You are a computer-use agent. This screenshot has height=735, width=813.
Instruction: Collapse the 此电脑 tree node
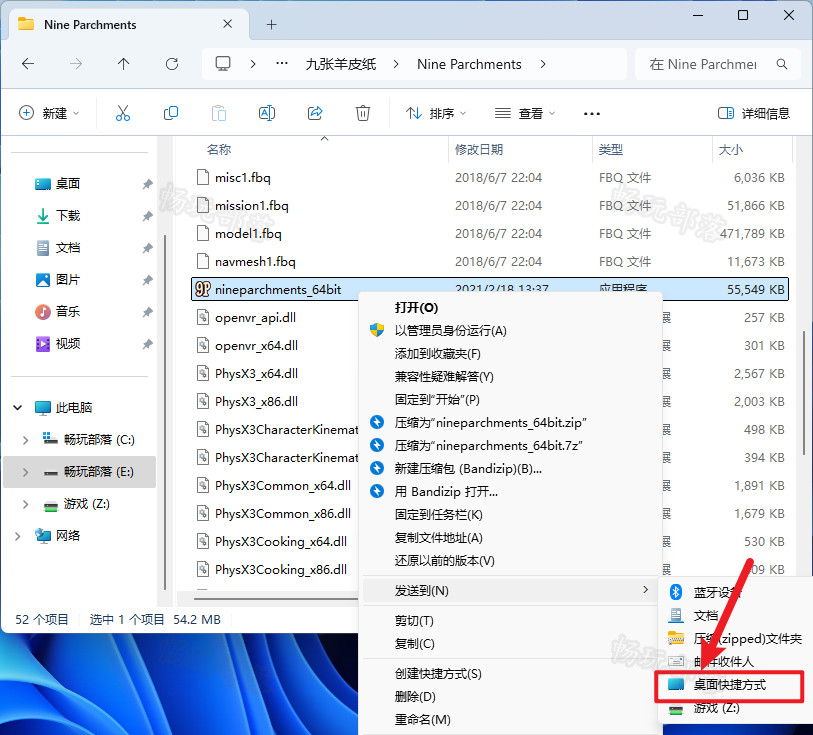(x=18, y=408)
